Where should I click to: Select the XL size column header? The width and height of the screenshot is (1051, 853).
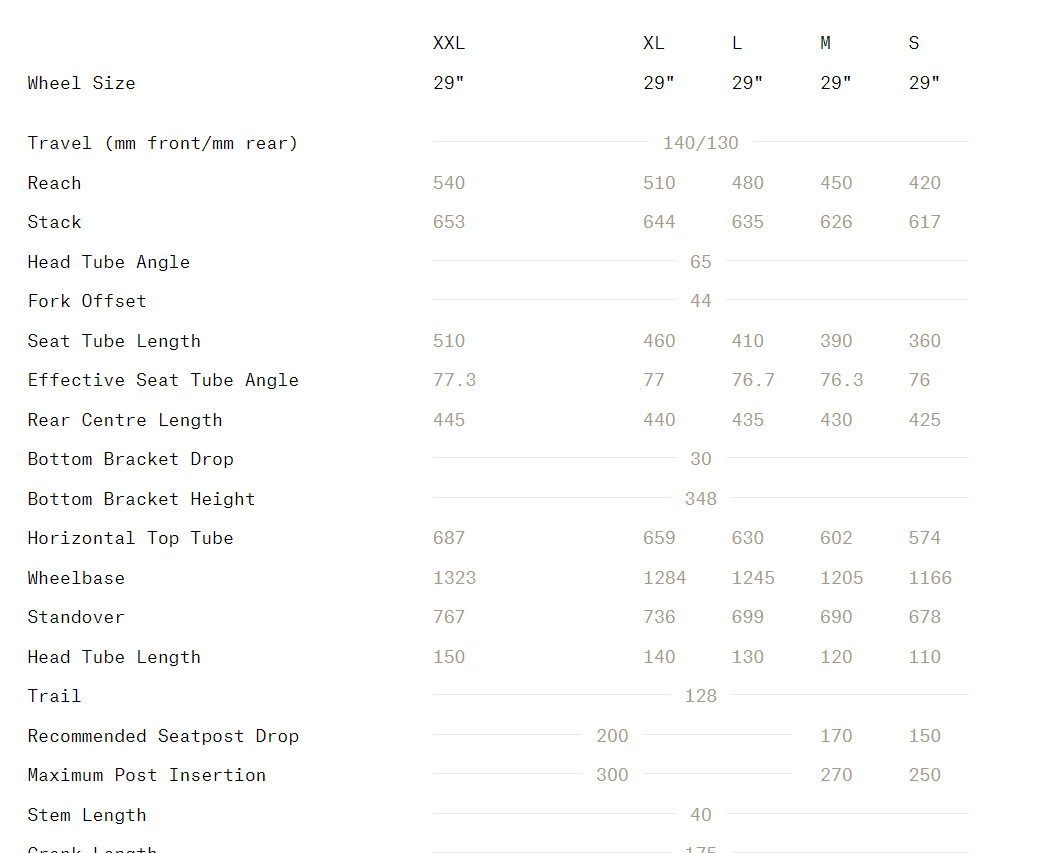tap(654, 43)
